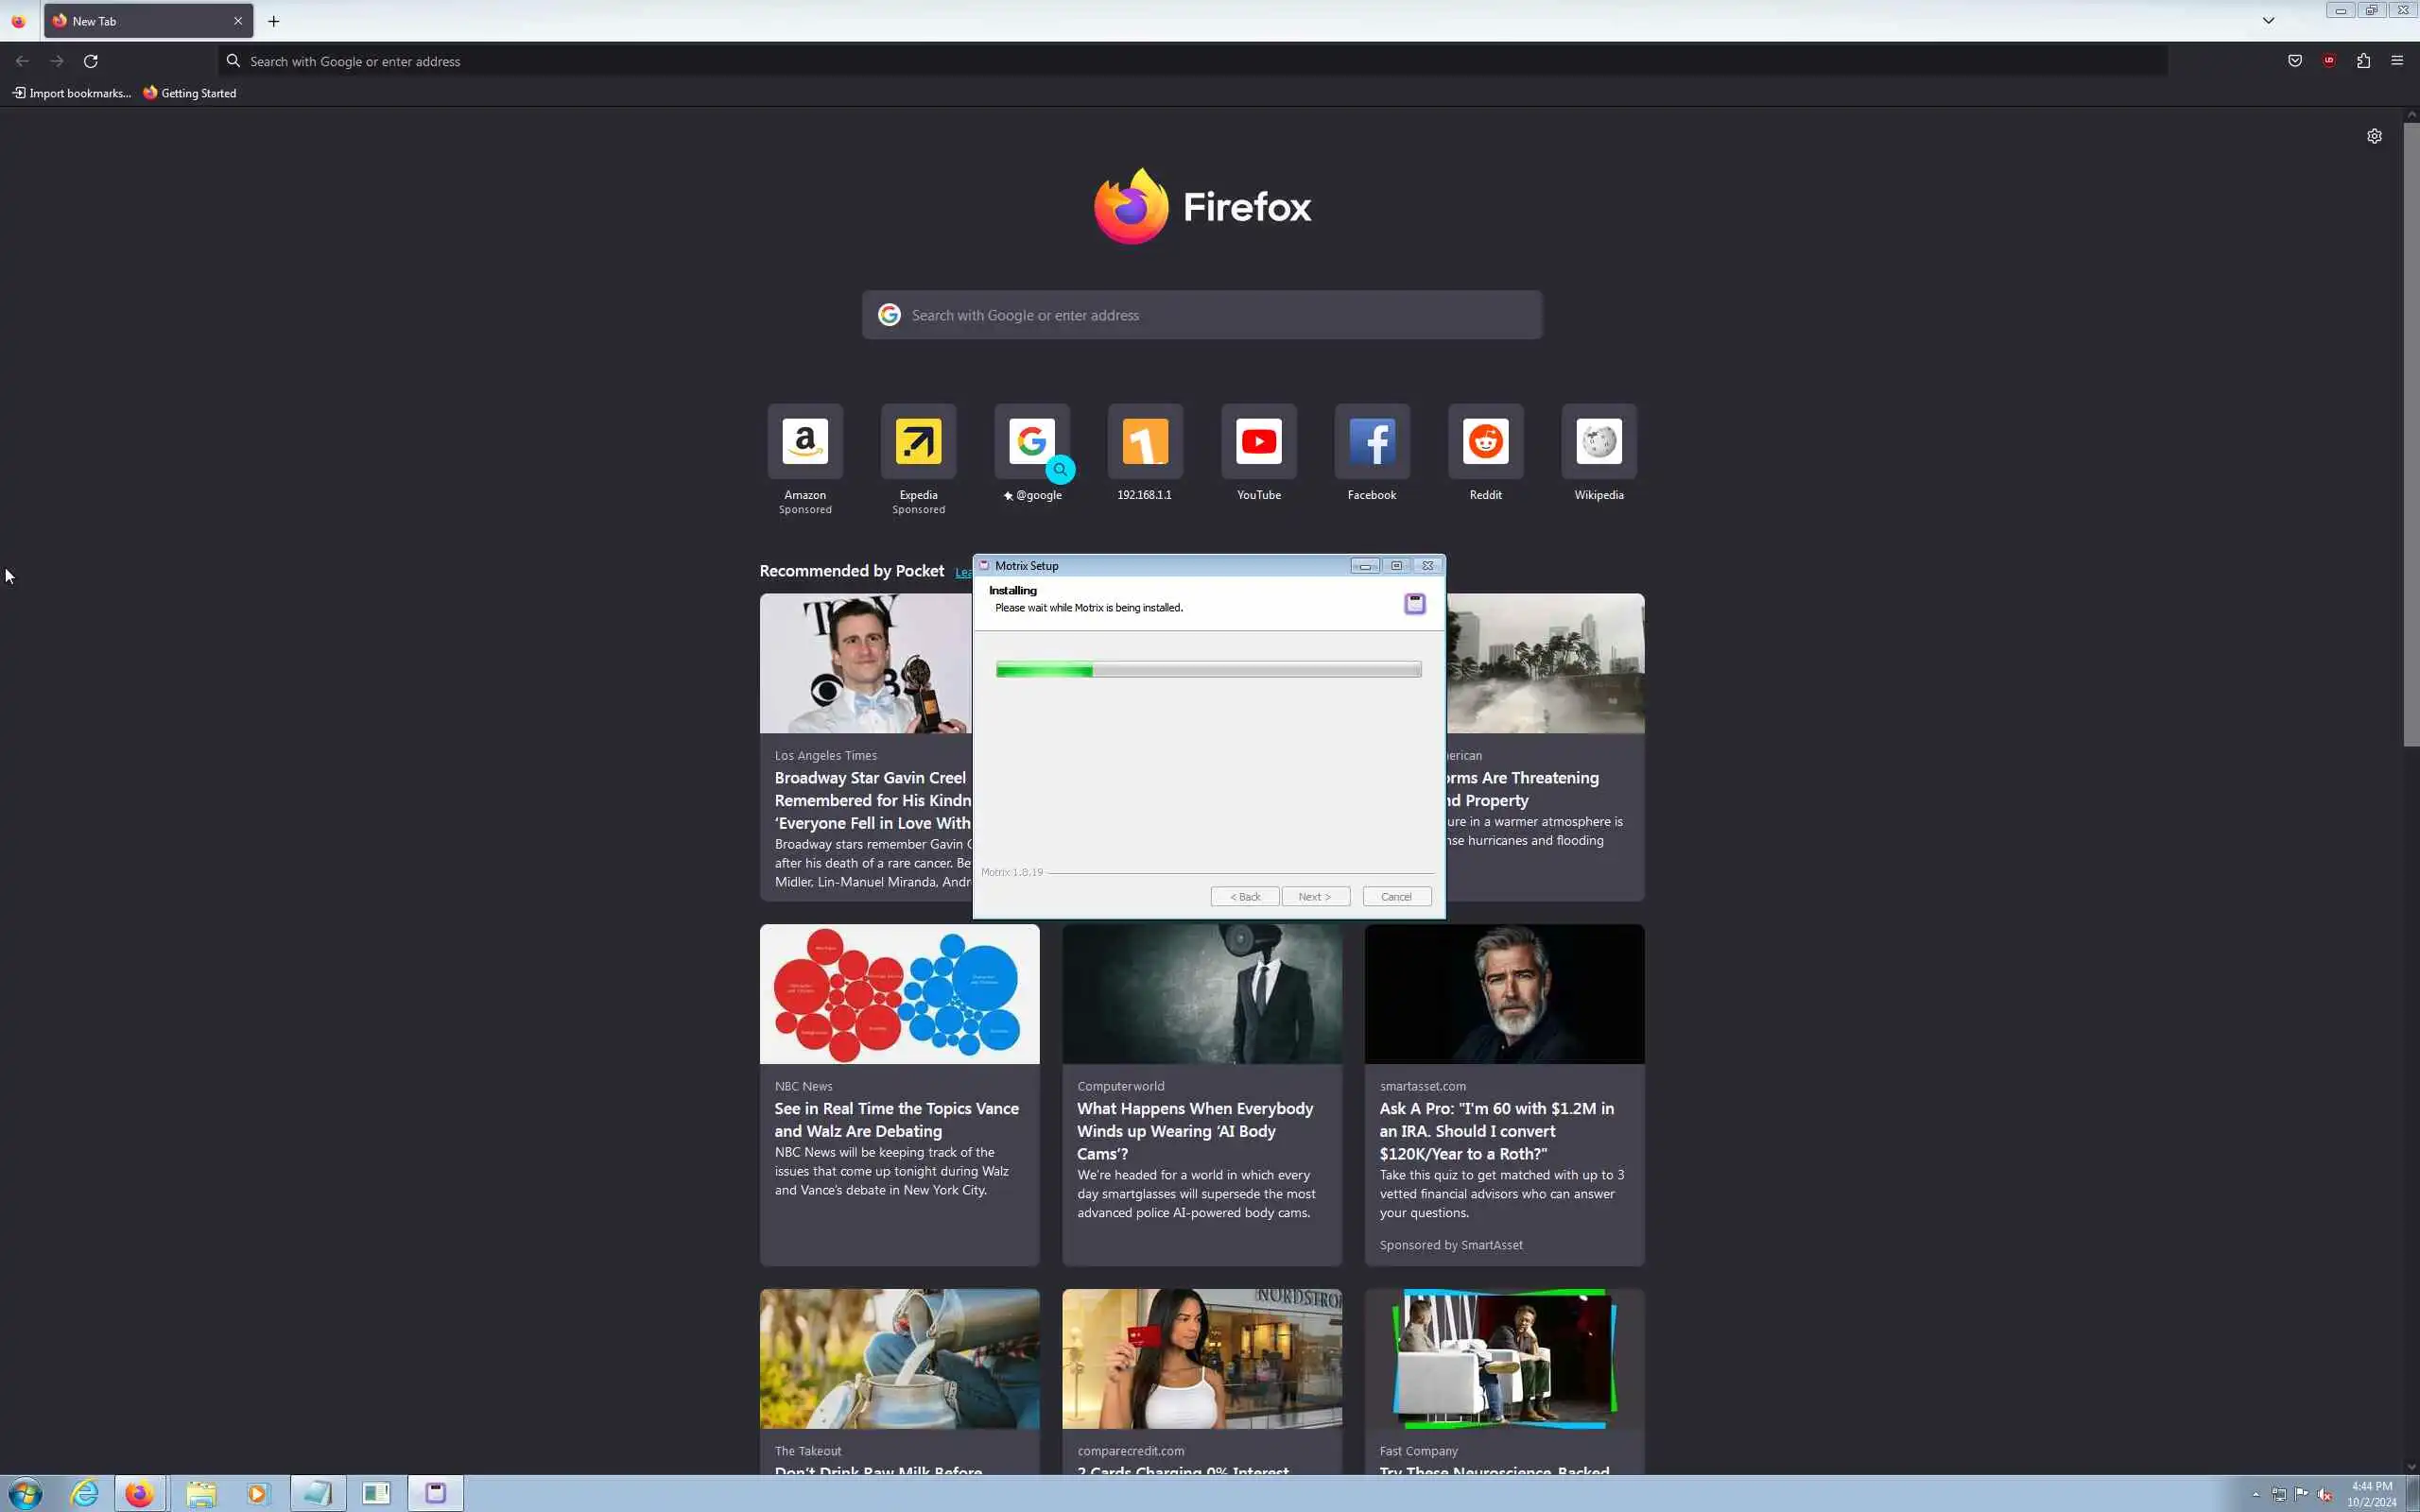The image size is (2420, 1512).
Task: Open new tab personalize gear icon
Action: tap(2374, 136)
